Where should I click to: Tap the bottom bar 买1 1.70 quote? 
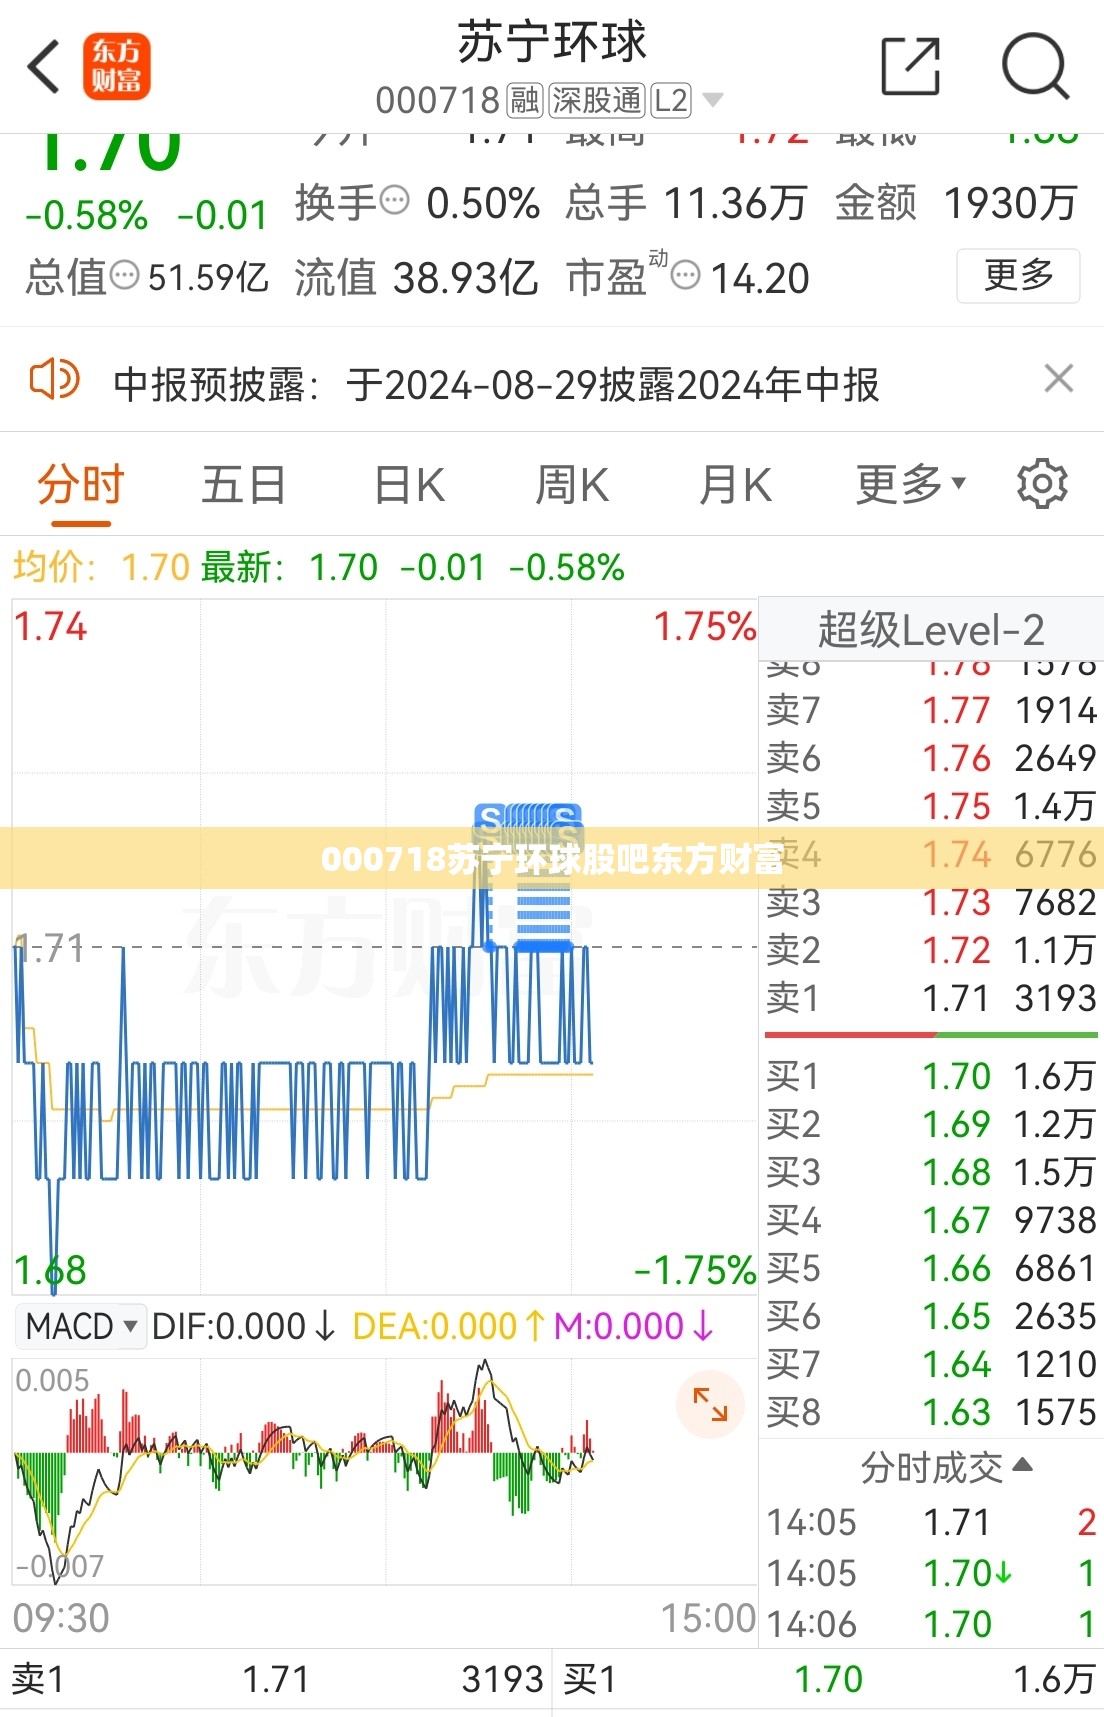pos(829,1679)
